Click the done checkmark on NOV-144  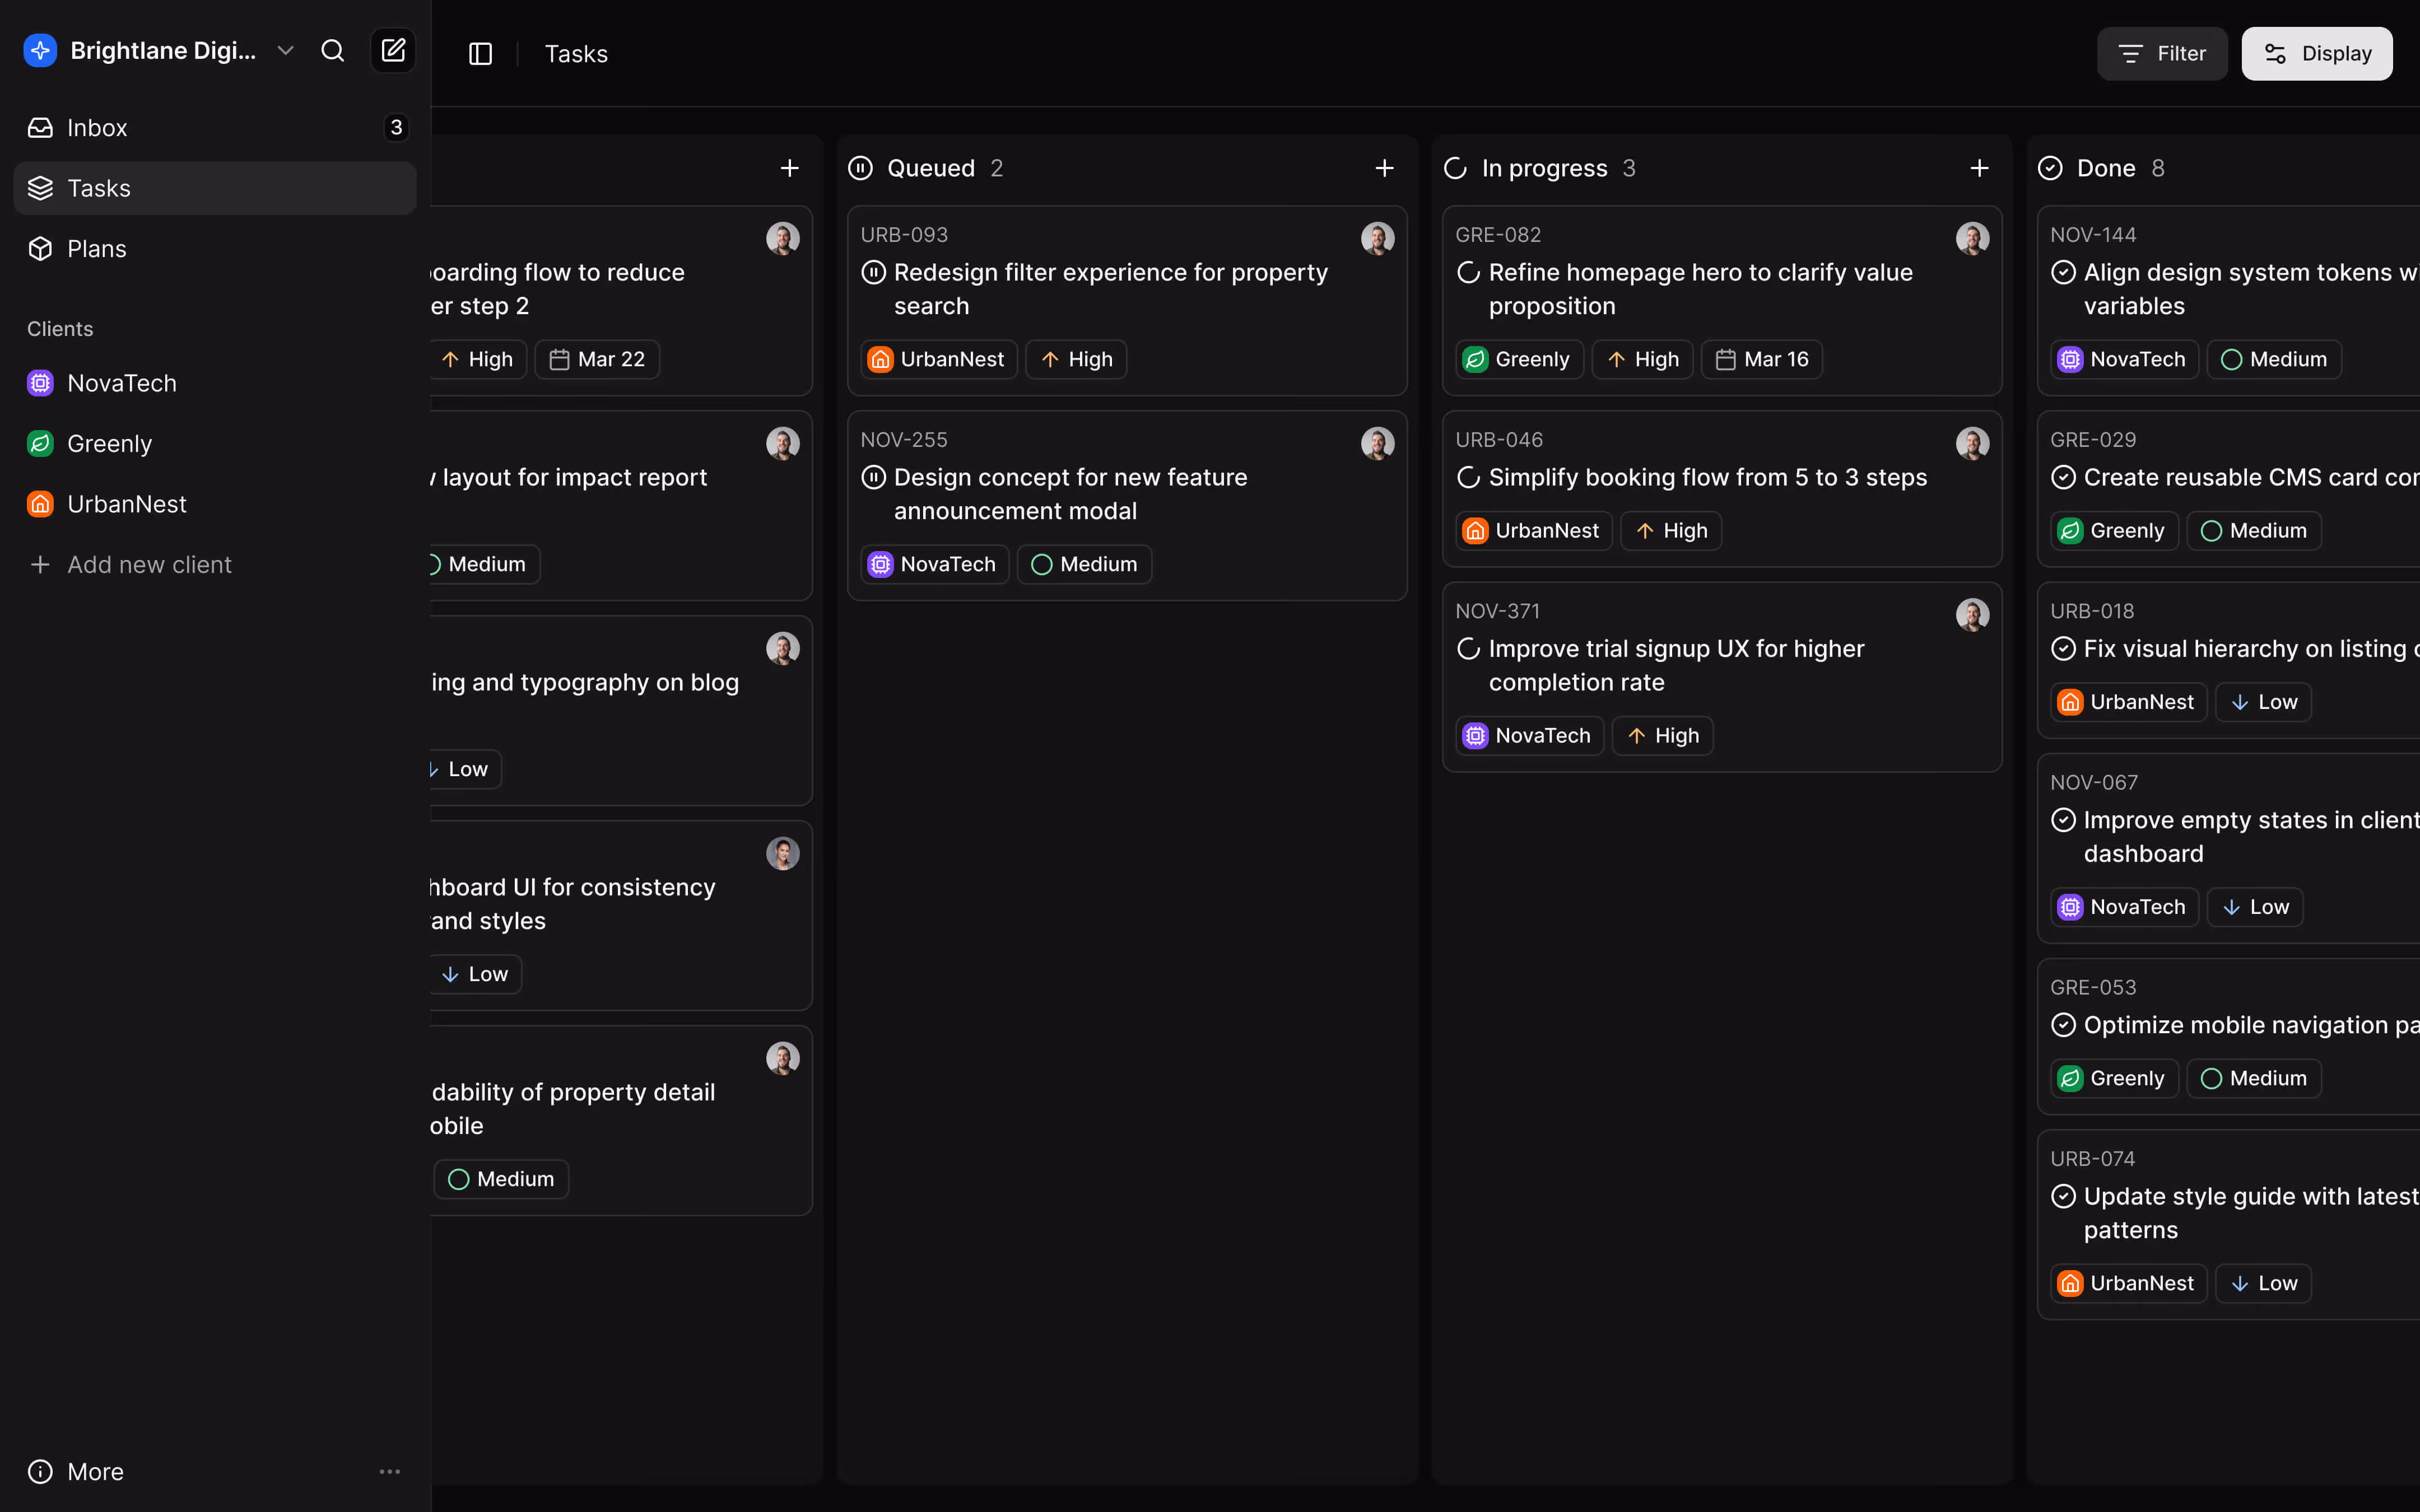coord(2066,271)
